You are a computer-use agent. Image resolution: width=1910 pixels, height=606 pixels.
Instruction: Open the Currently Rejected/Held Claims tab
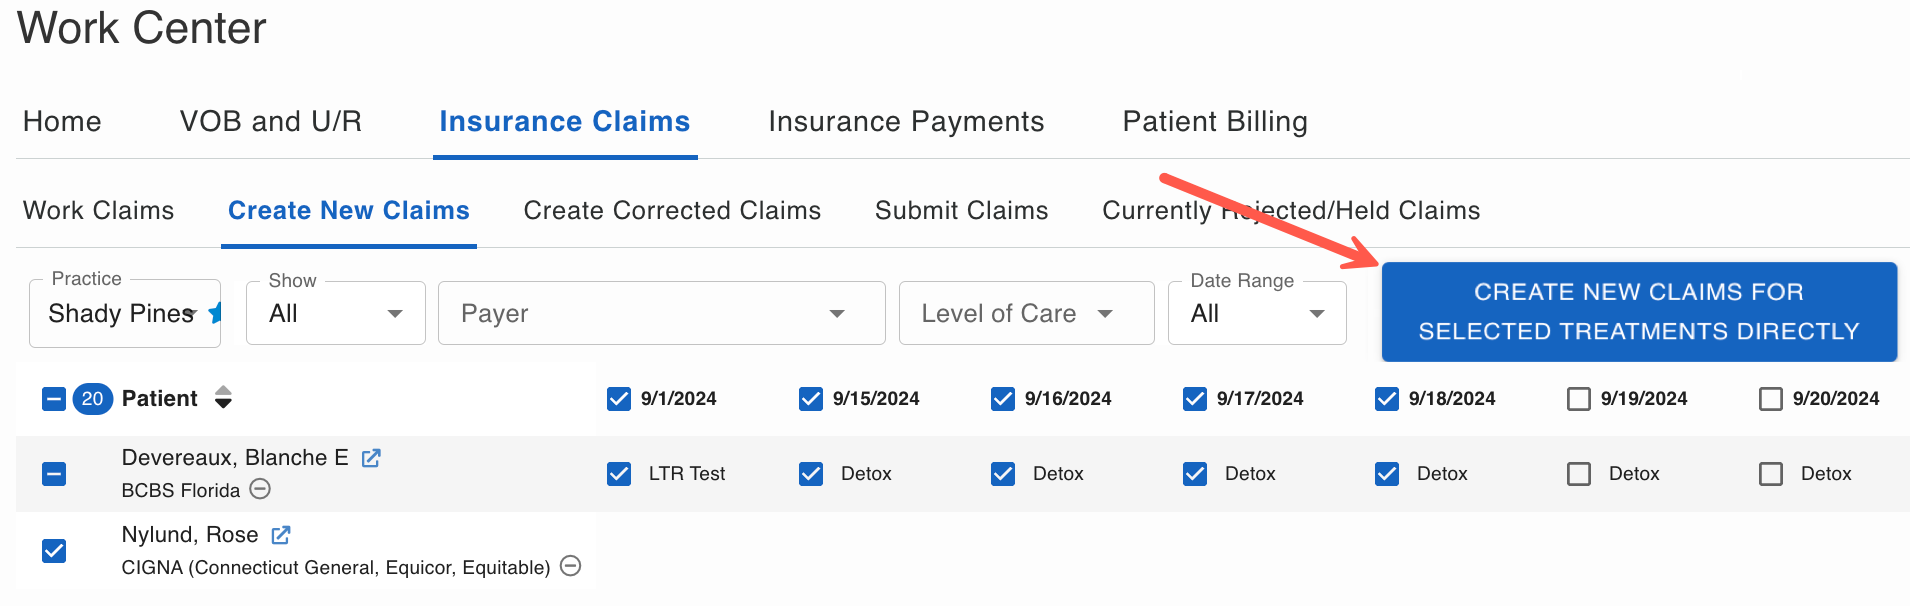(x=1290, y=210)
